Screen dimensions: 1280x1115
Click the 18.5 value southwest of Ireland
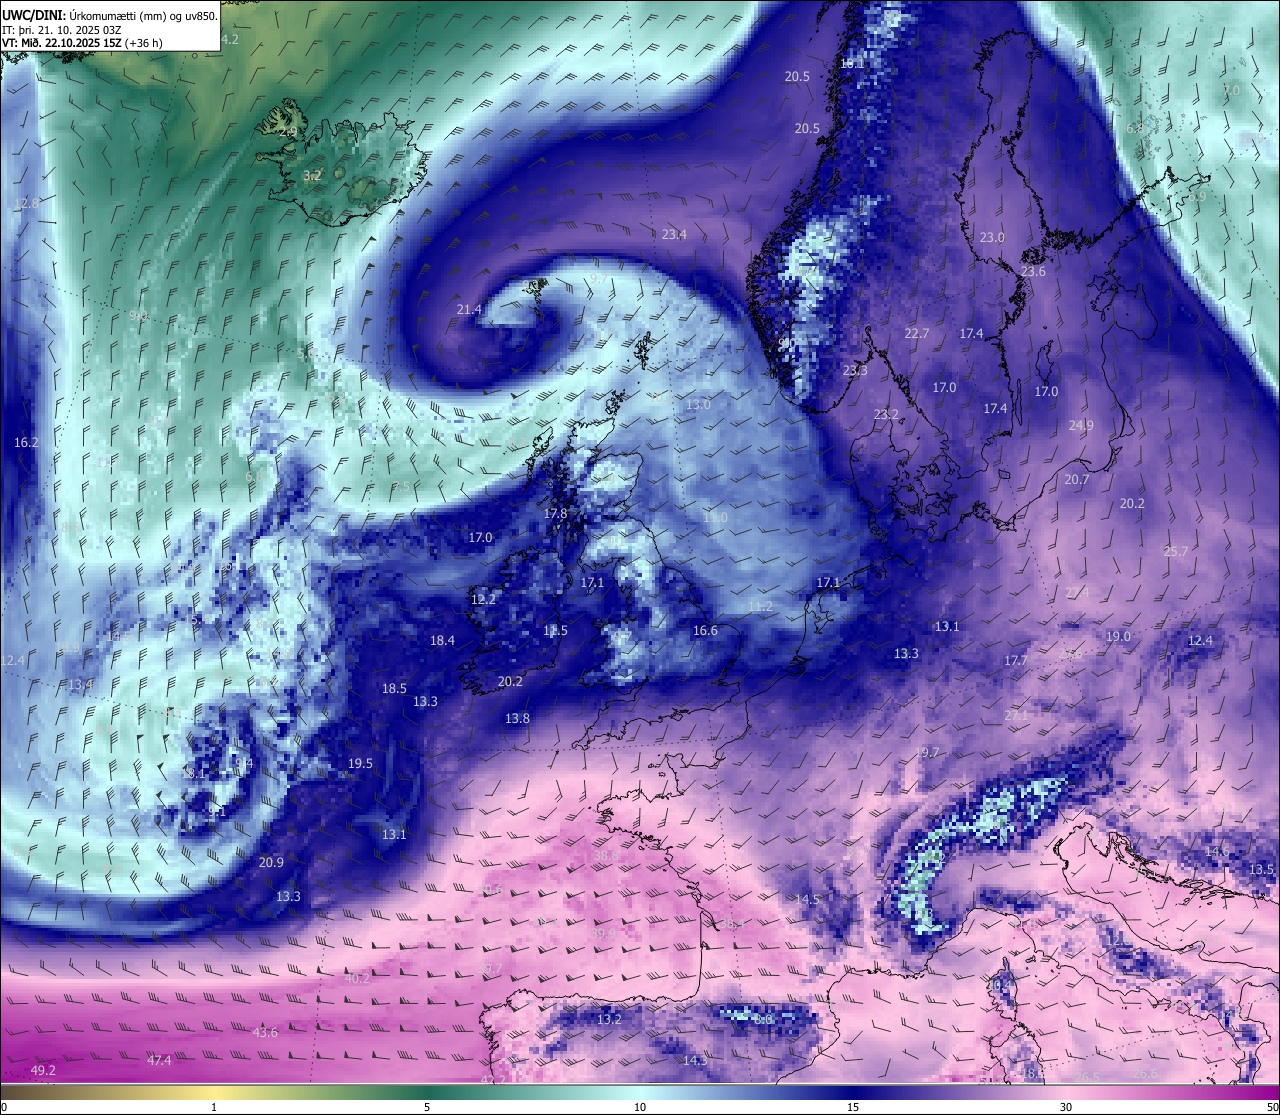click(394, 689)
